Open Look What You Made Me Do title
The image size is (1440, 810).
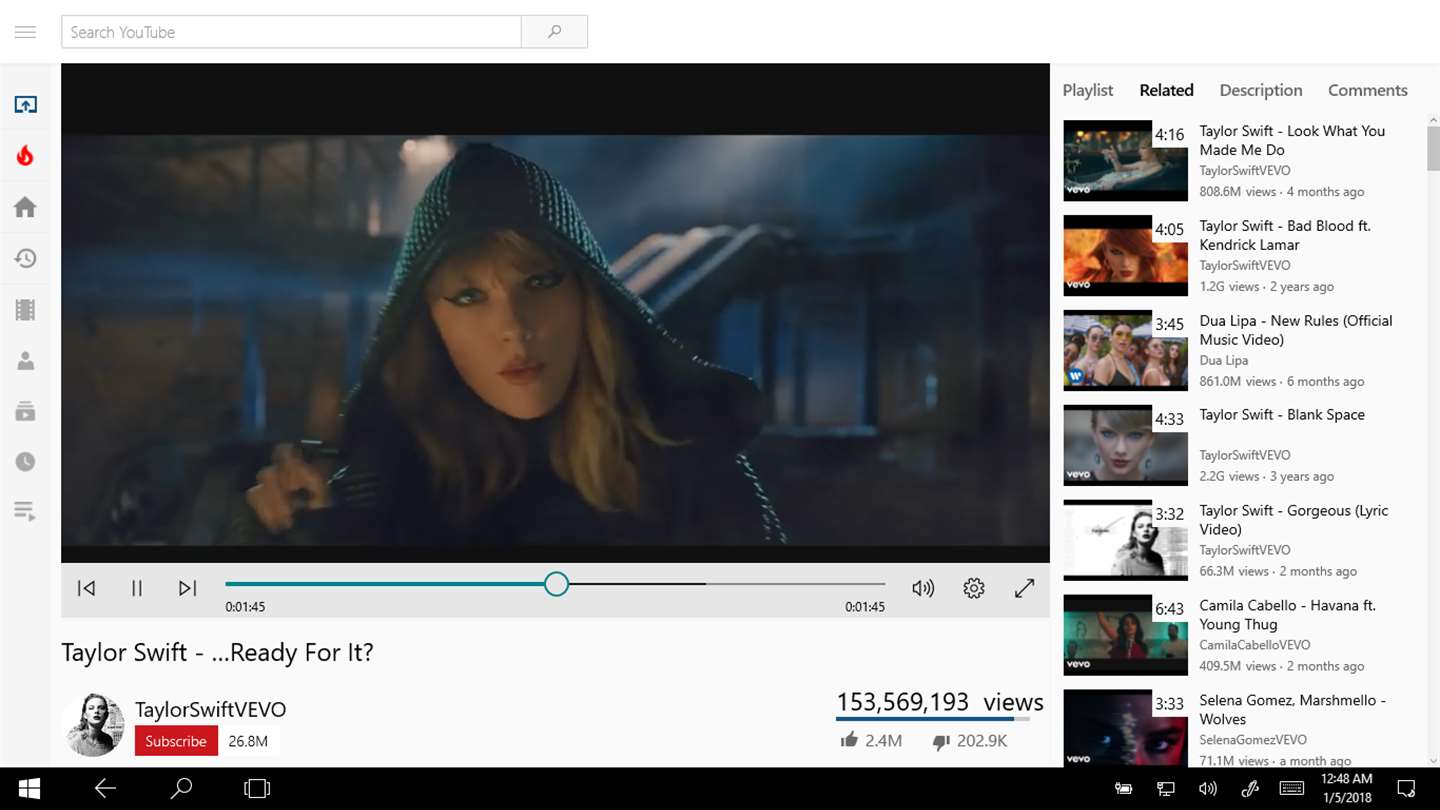point(1292,140)
